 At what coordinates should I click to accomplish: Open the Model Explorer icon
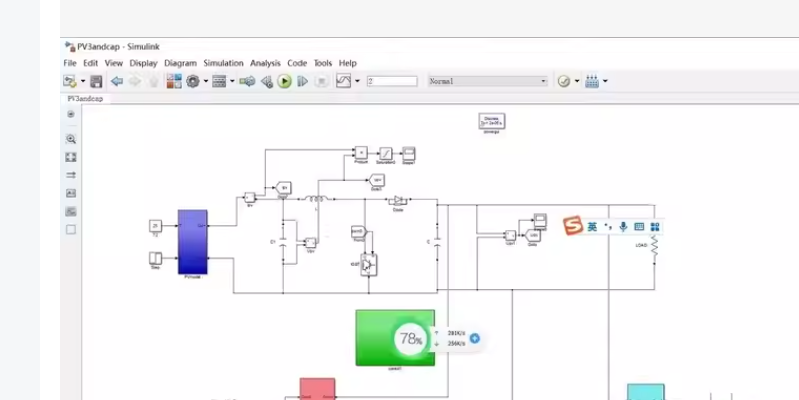click(219, 81)
